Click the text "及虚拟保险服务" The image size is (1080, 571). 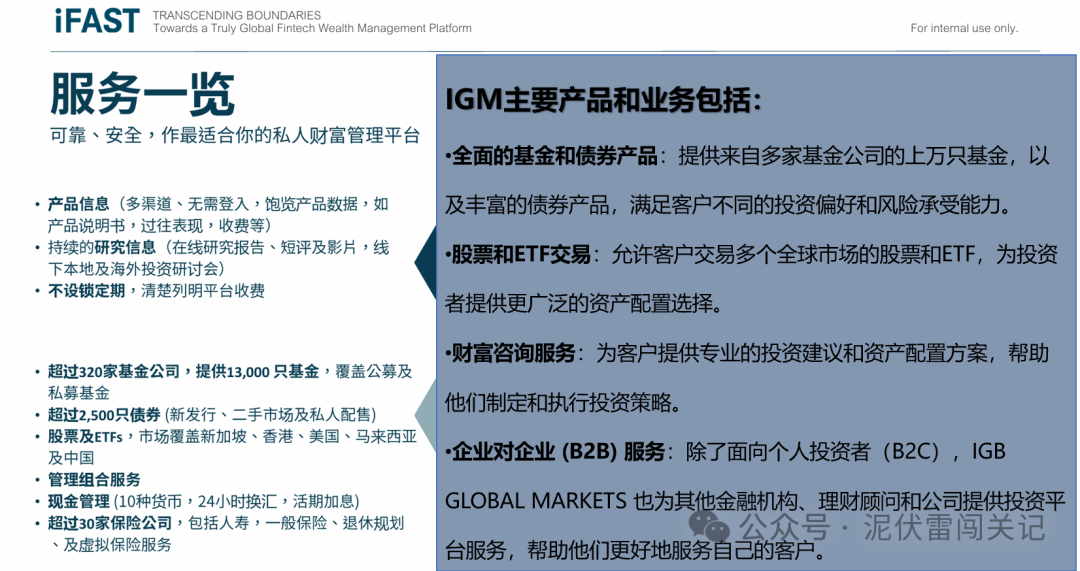pos(117,545)
